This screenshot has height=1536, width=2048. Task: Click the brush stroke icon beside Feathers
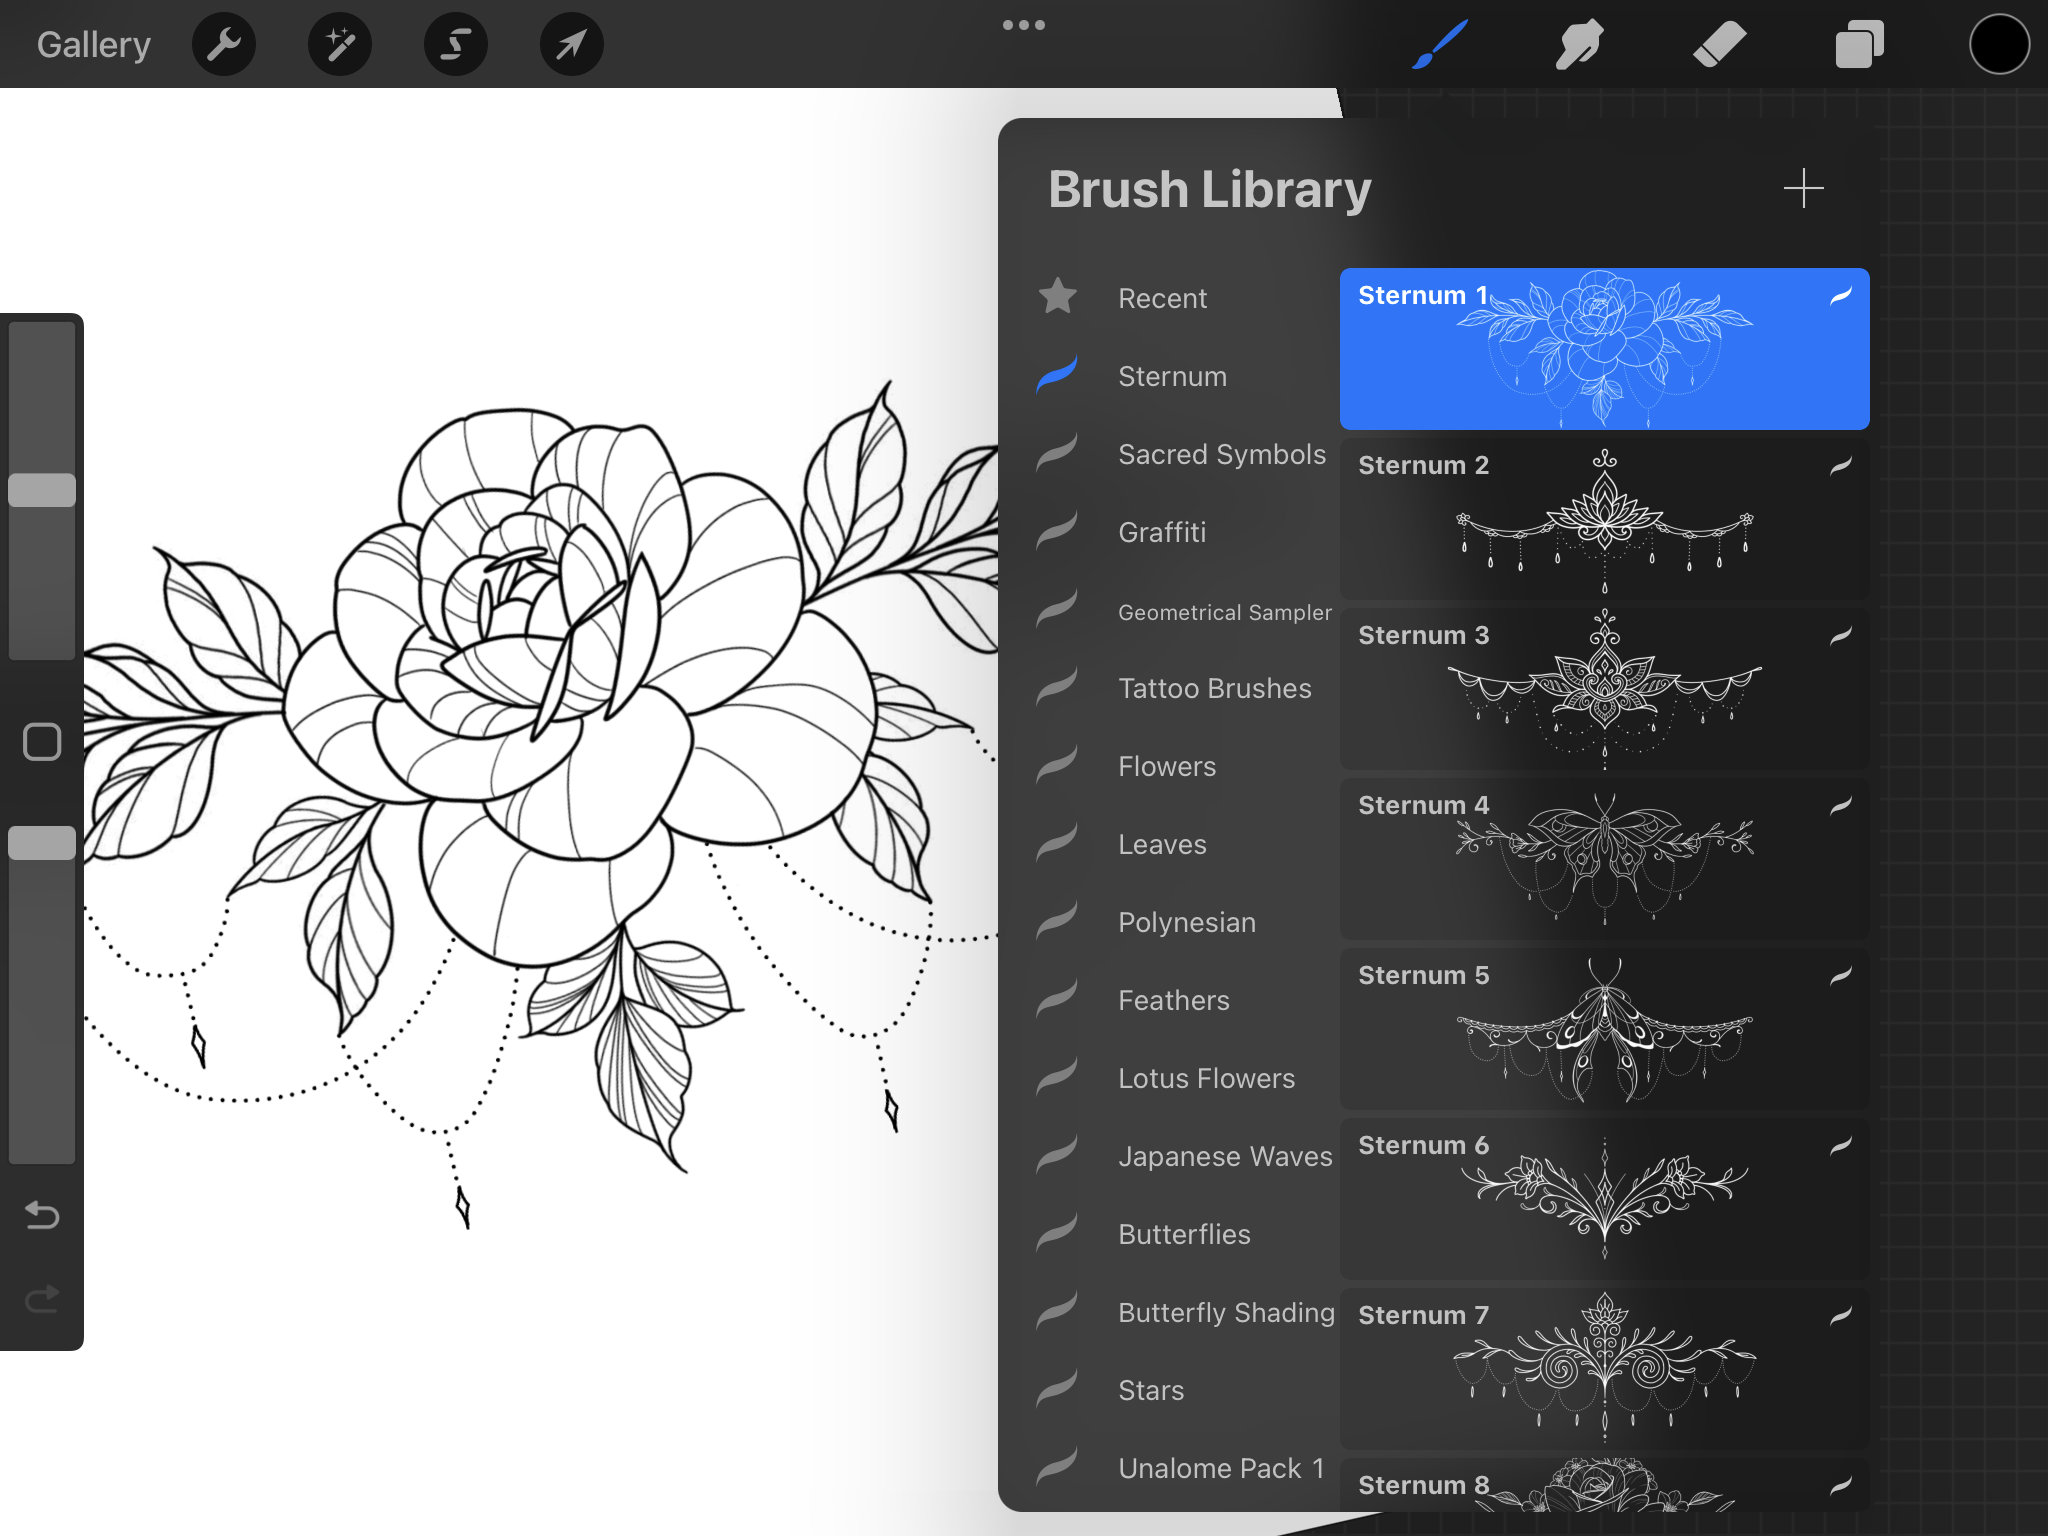(1057, 998)
